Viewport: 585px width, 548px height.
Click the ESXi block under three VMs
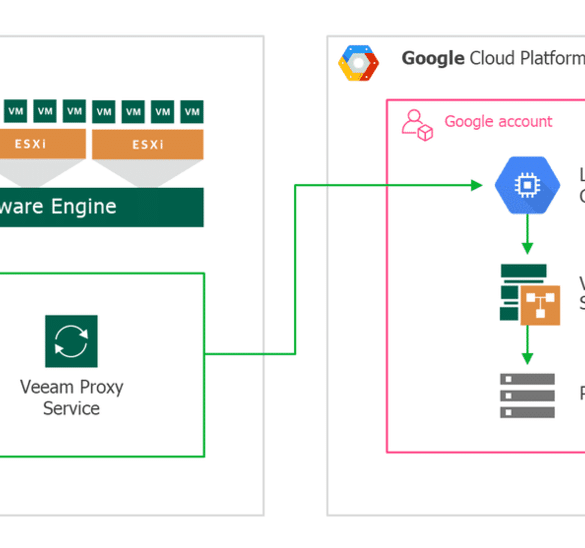click(42, 144)
